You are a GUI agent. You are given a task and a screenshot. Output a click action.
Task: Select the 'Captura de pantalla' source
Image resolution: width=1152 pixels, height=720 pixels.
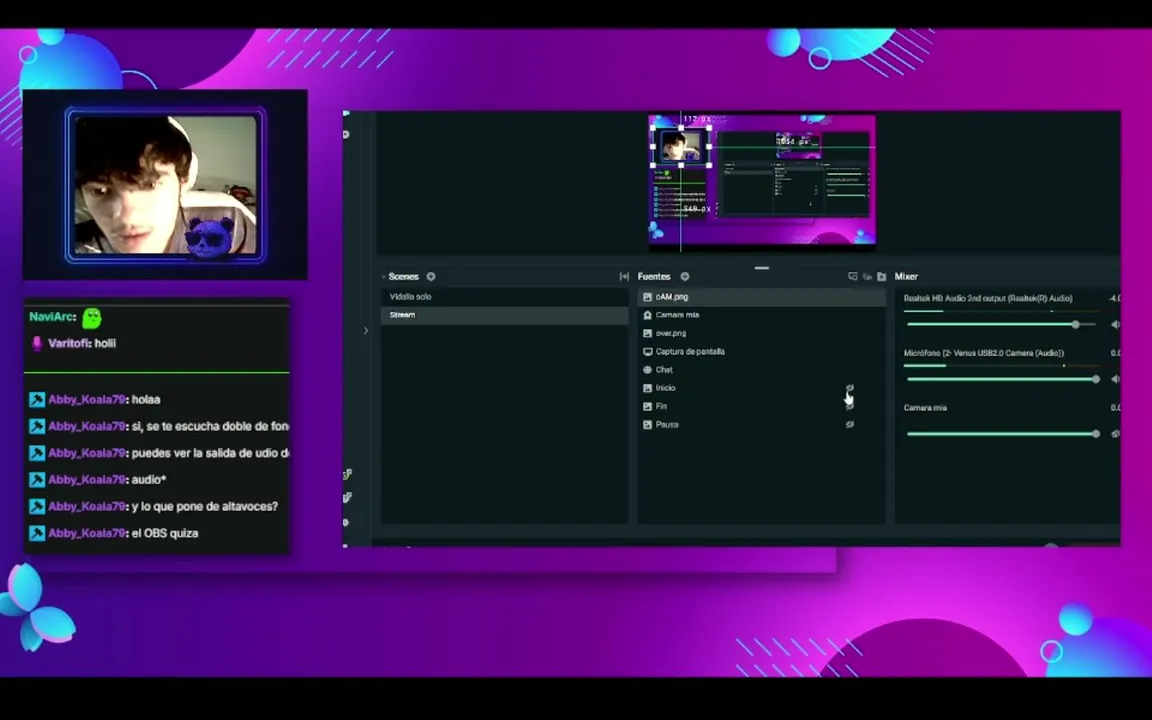click(x=761, y=352)
